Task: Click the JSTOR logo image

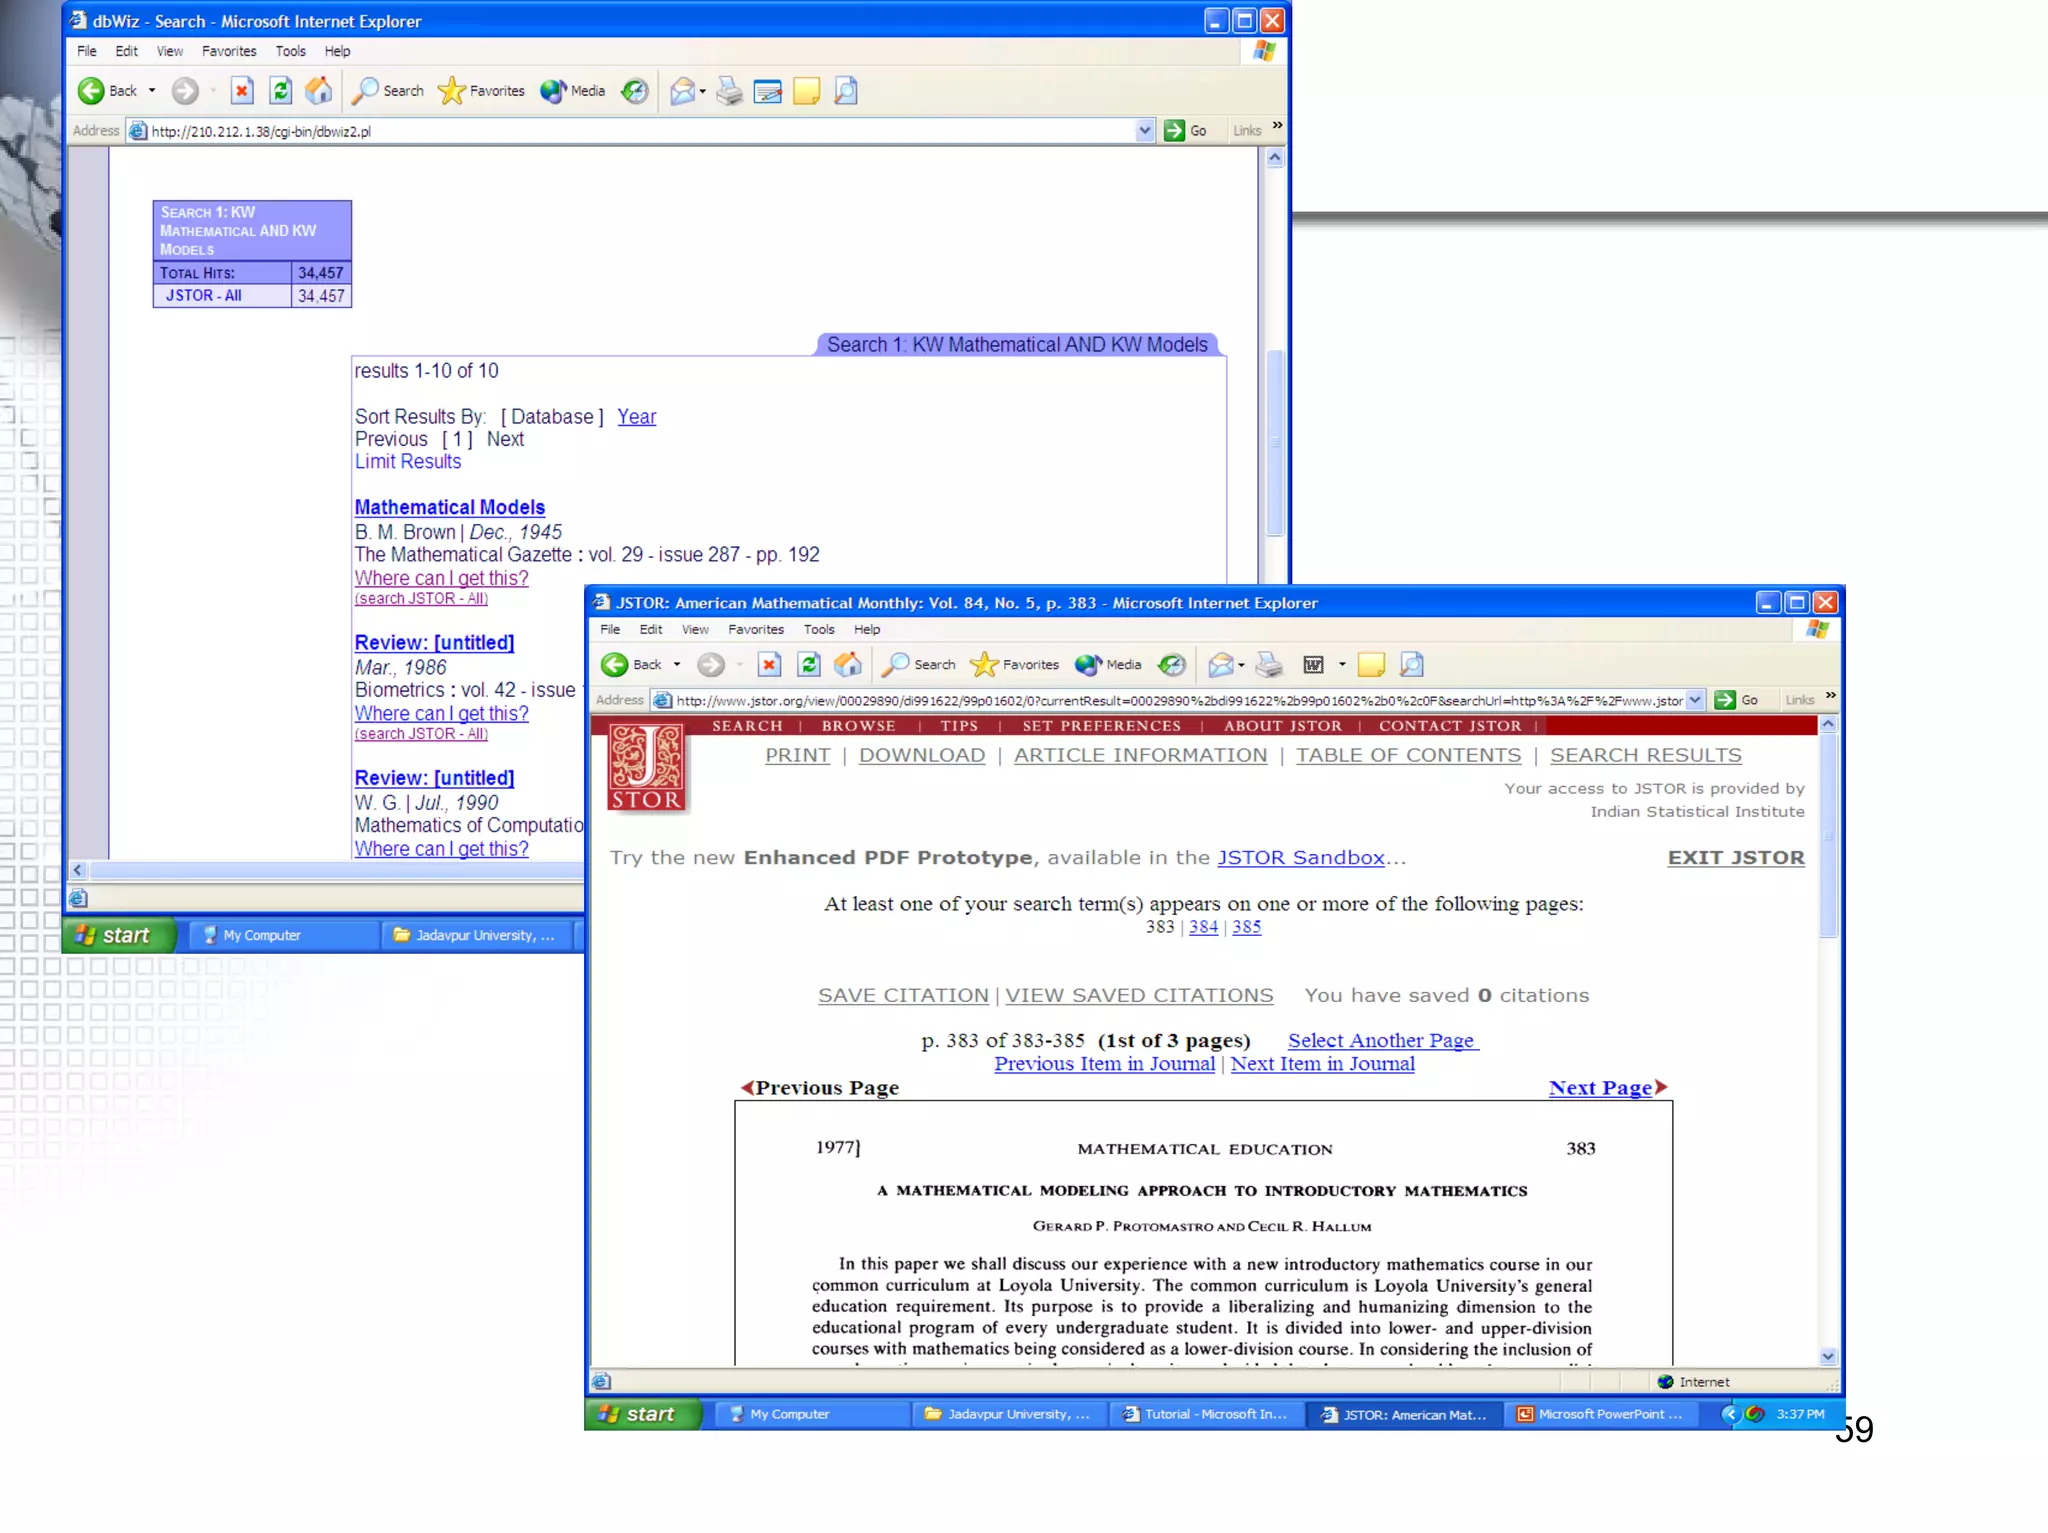Action: (646, 768)
